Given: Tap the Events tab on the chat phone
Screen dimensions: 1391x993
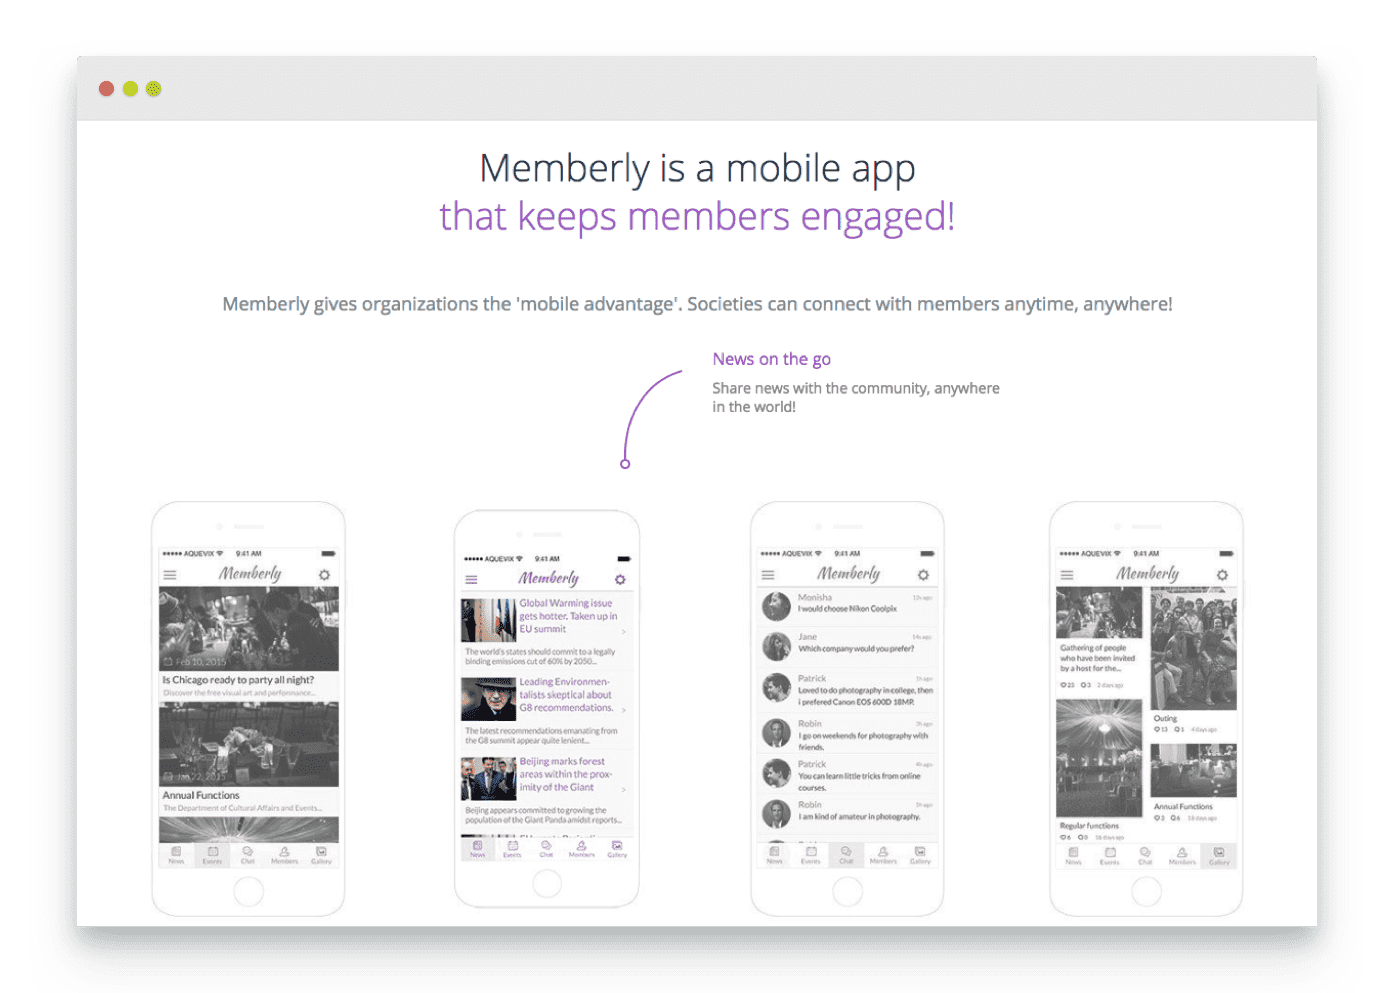Looking at the screenshot, I should 811,855.
